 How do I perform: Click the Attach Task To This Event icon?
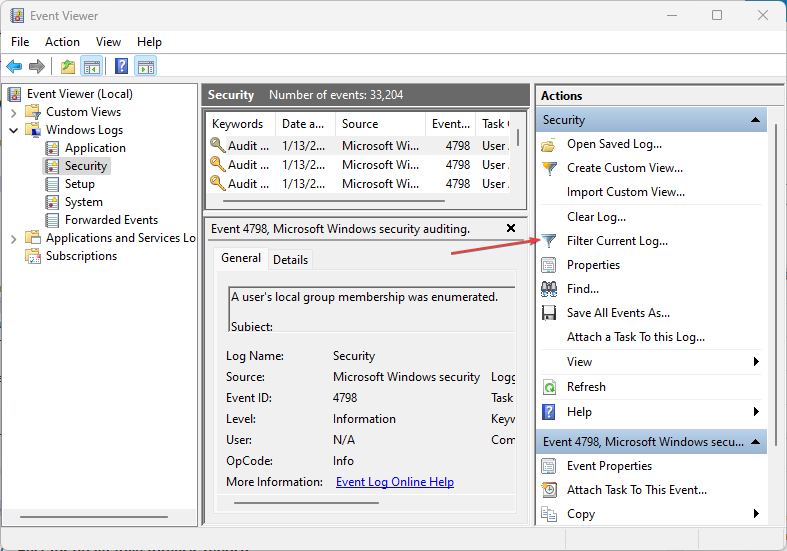pos(549,490)
